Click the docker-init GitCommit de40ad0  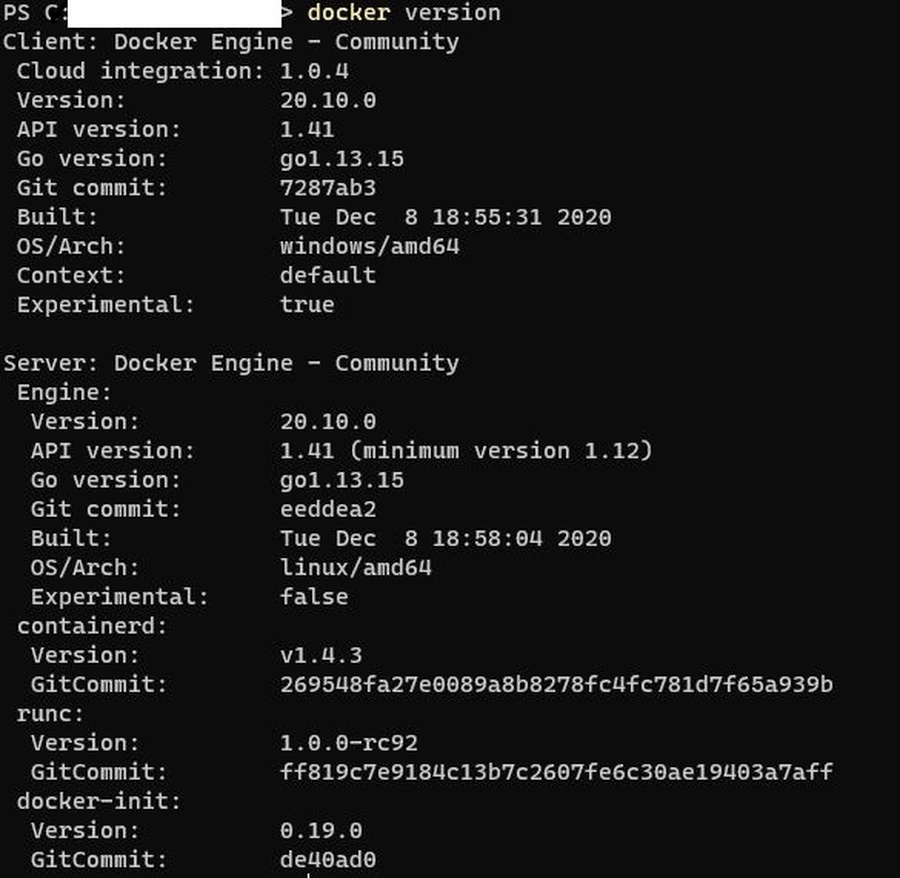[328, 860]
